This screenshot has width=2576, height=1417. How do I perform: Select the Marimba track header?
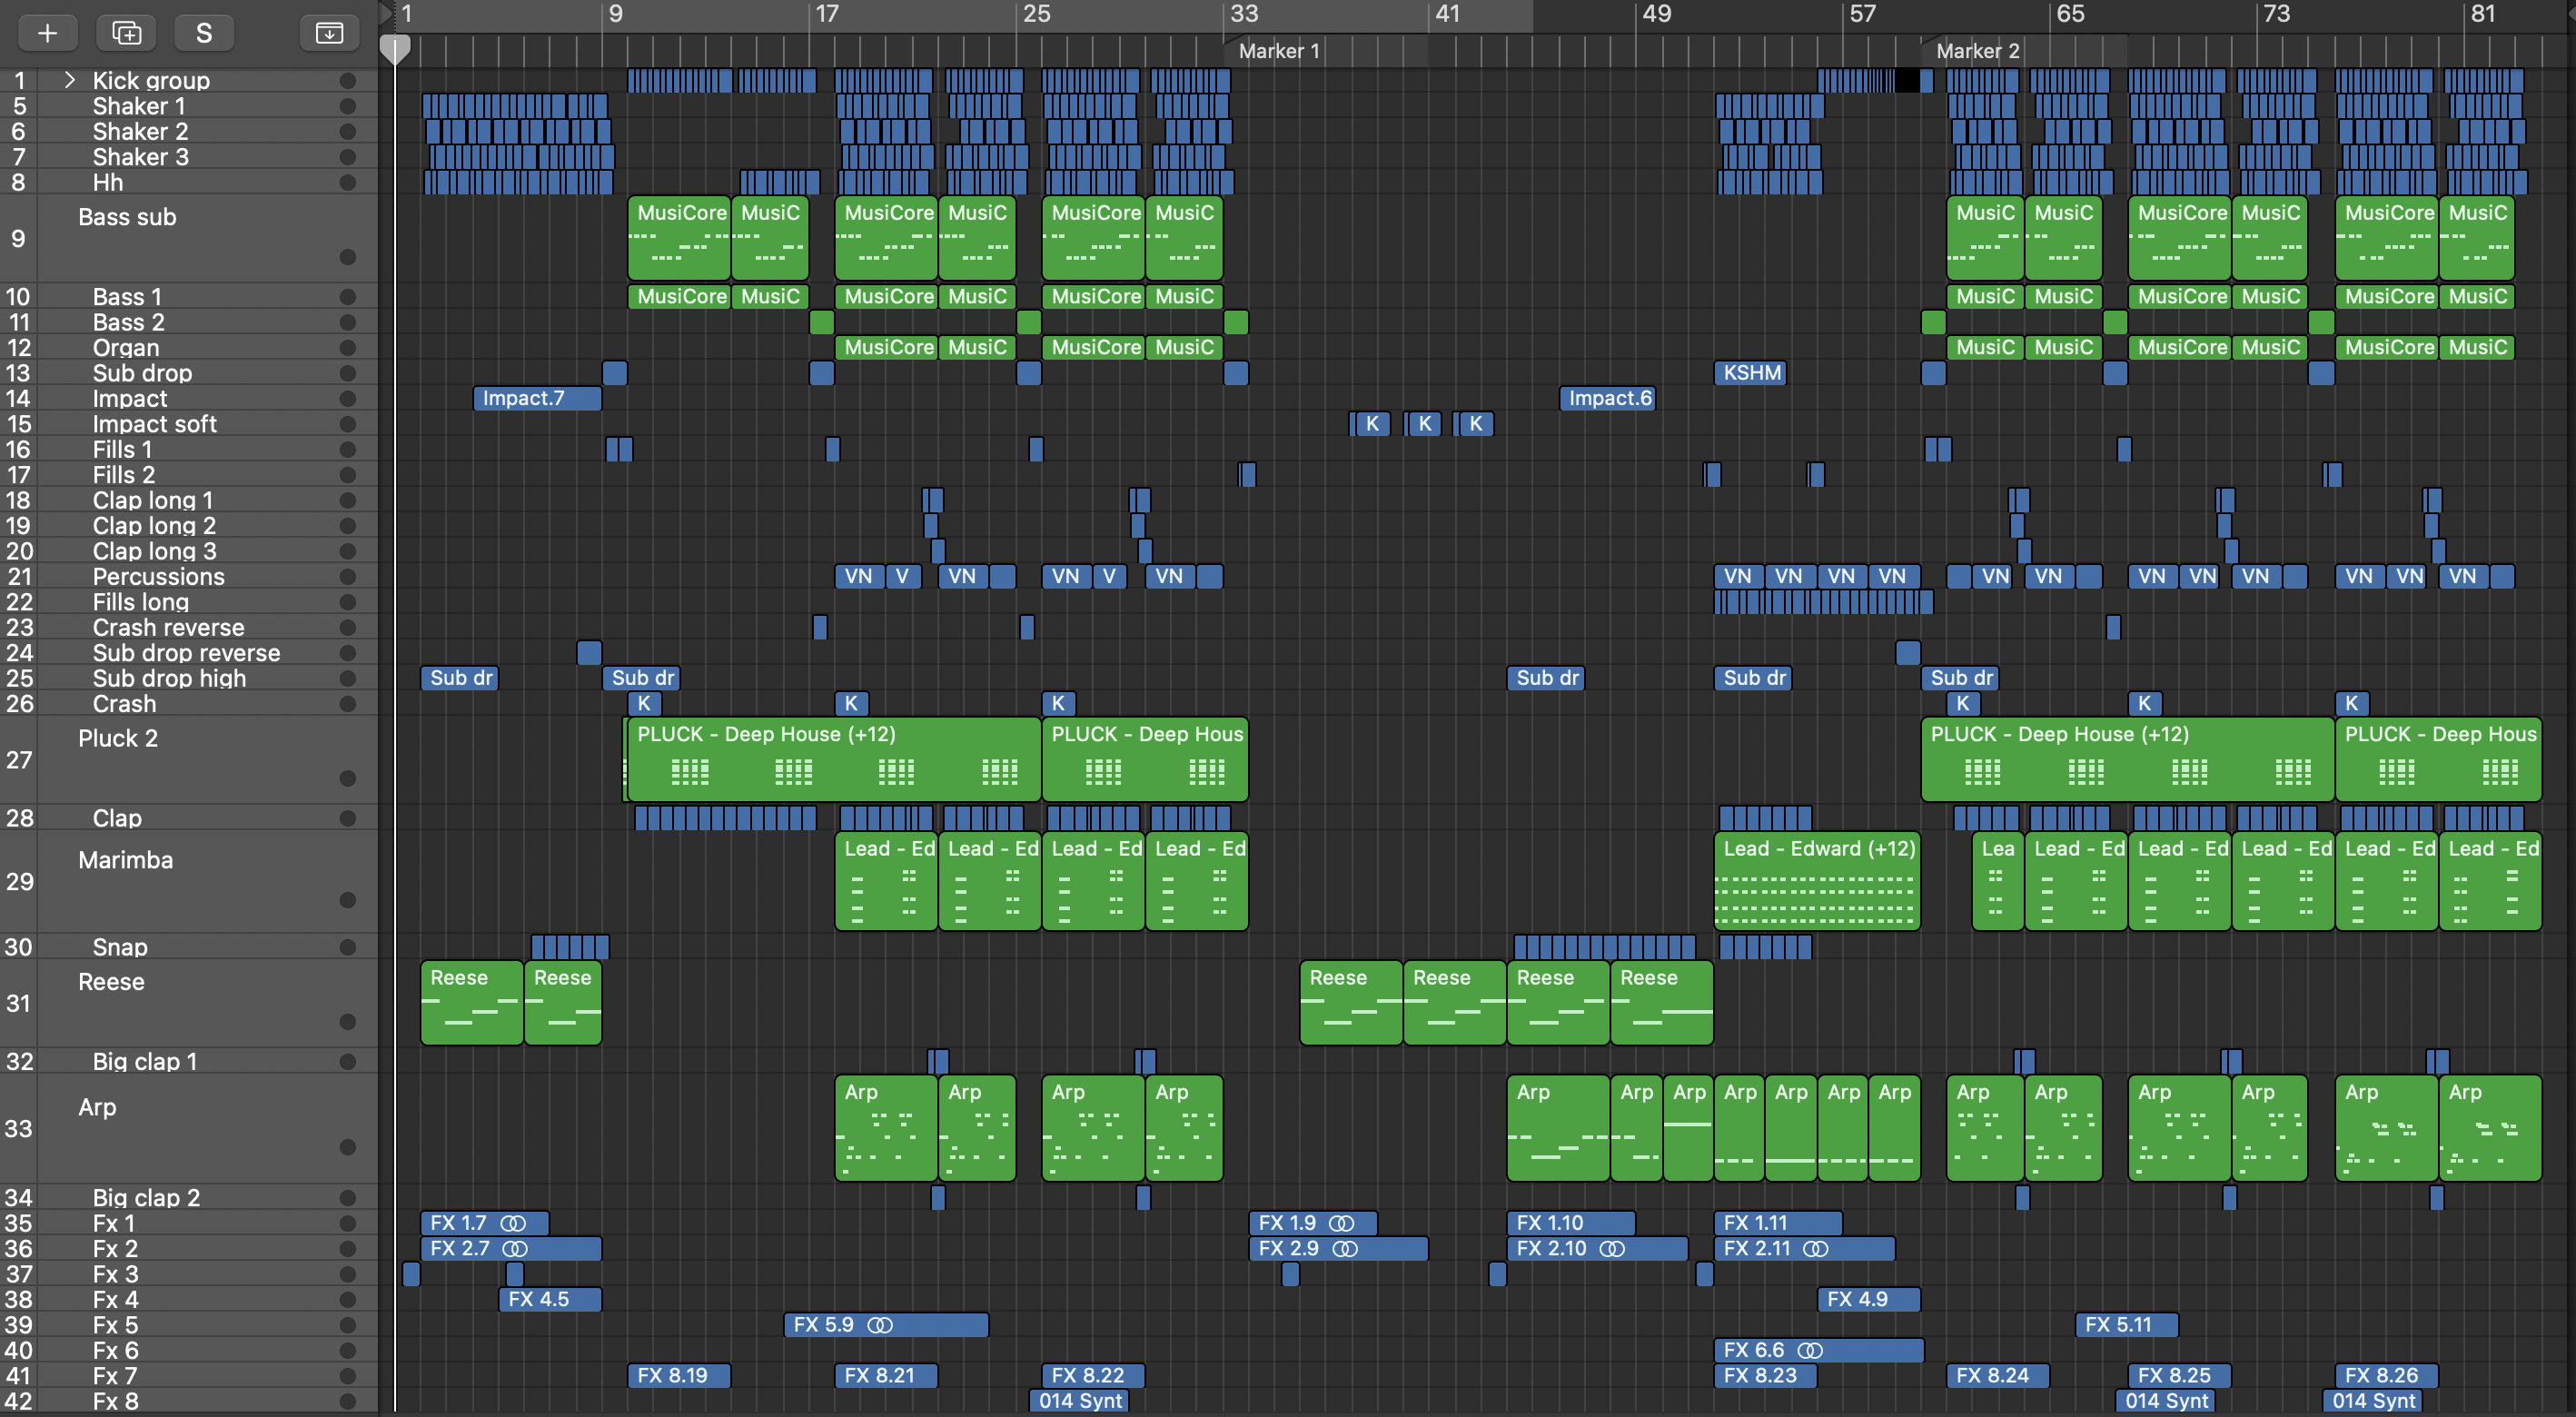click(190, 881)
